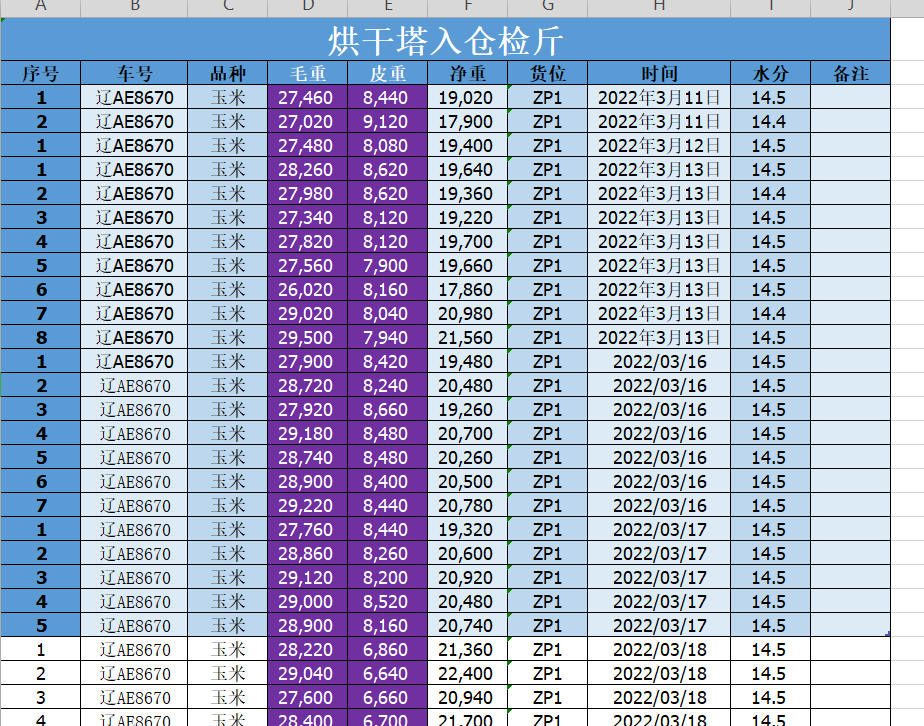Select net weight cell 17,860

click(x=468, y=289)
